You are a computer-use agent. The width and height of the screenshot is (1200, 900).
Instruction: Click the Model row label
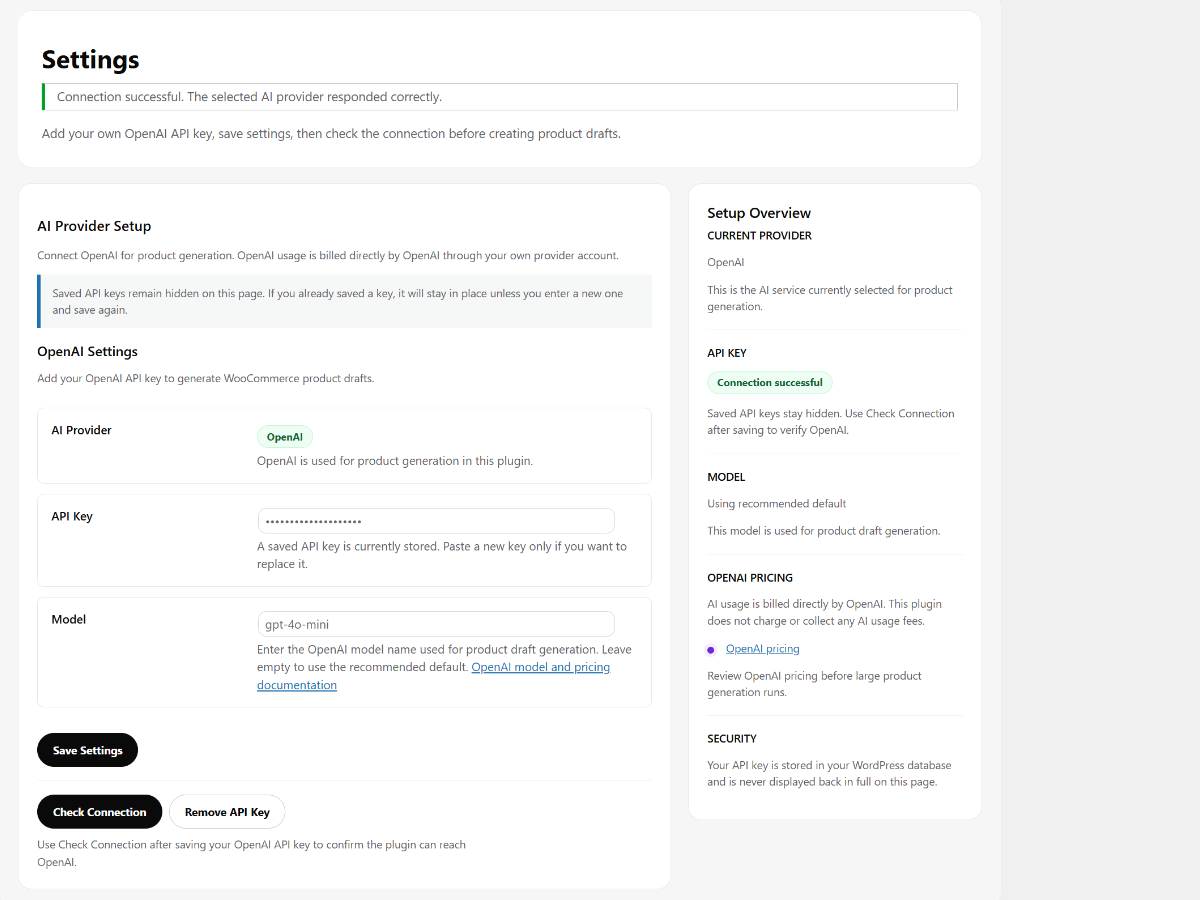coord(69,620)
